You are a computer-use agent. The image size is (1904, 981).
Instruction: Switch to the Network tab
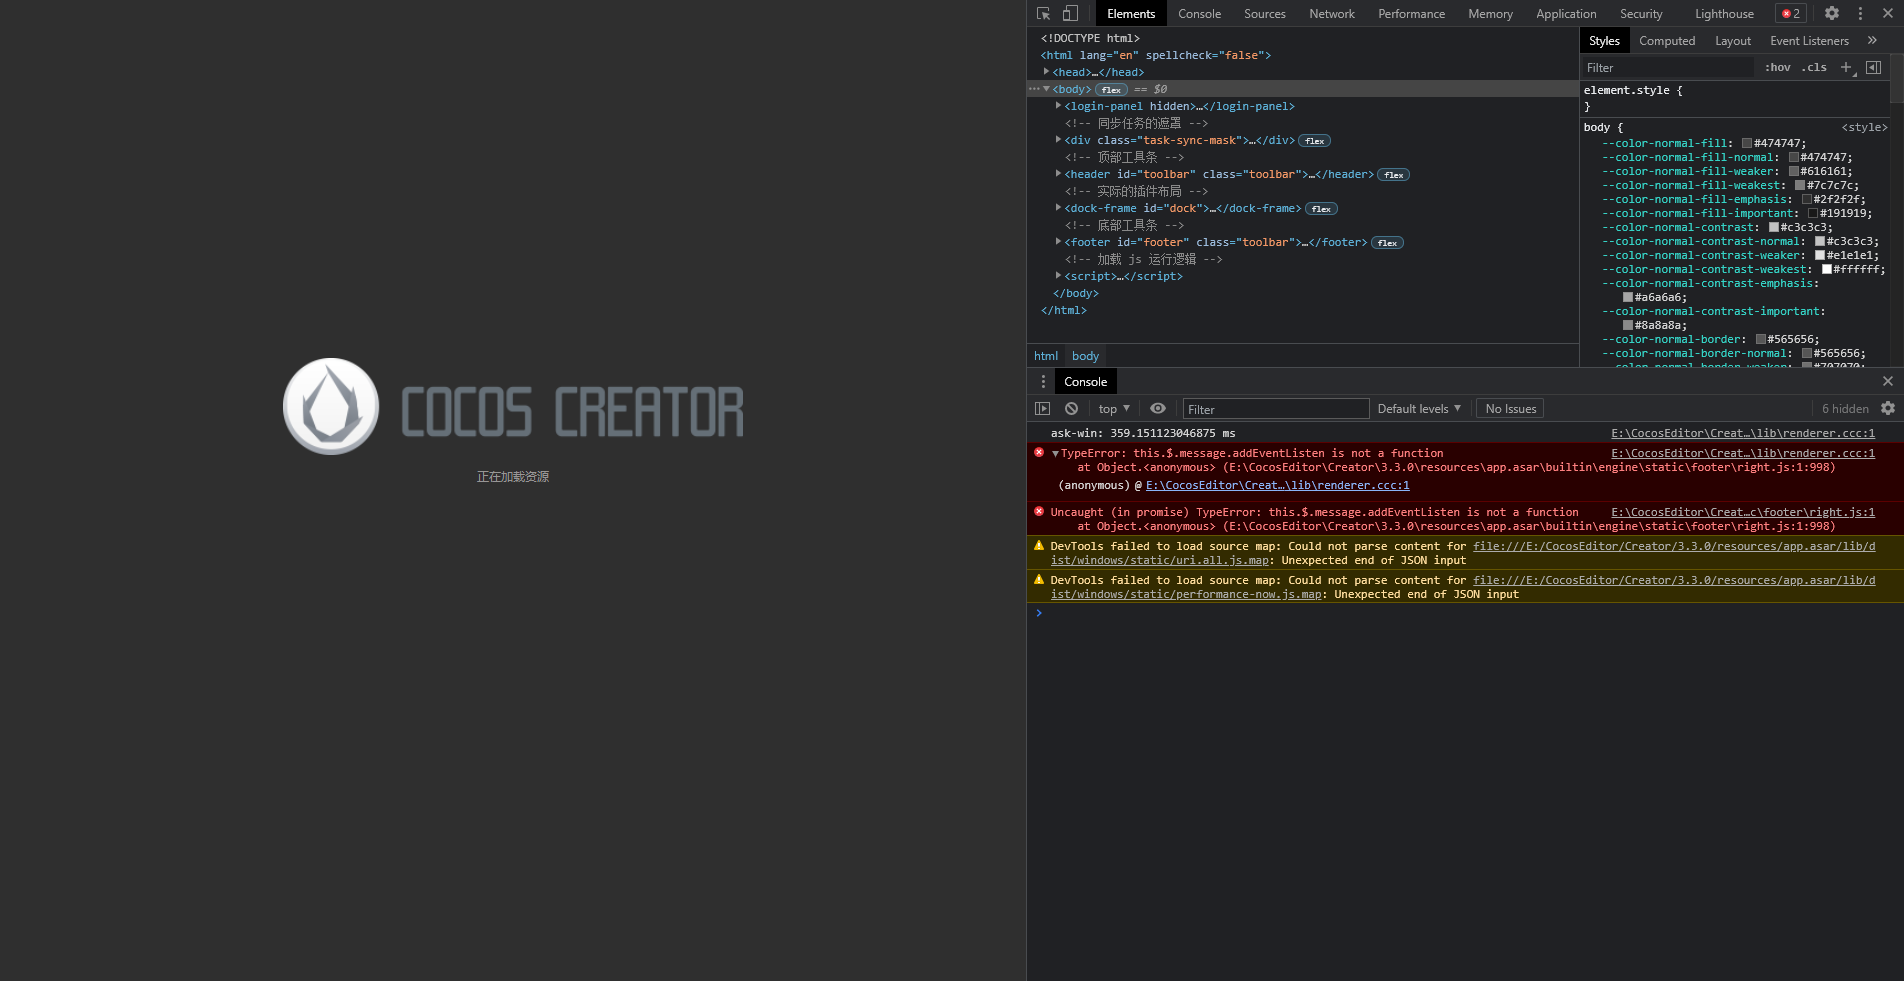pyautogui.click(x=1332, y=14)
